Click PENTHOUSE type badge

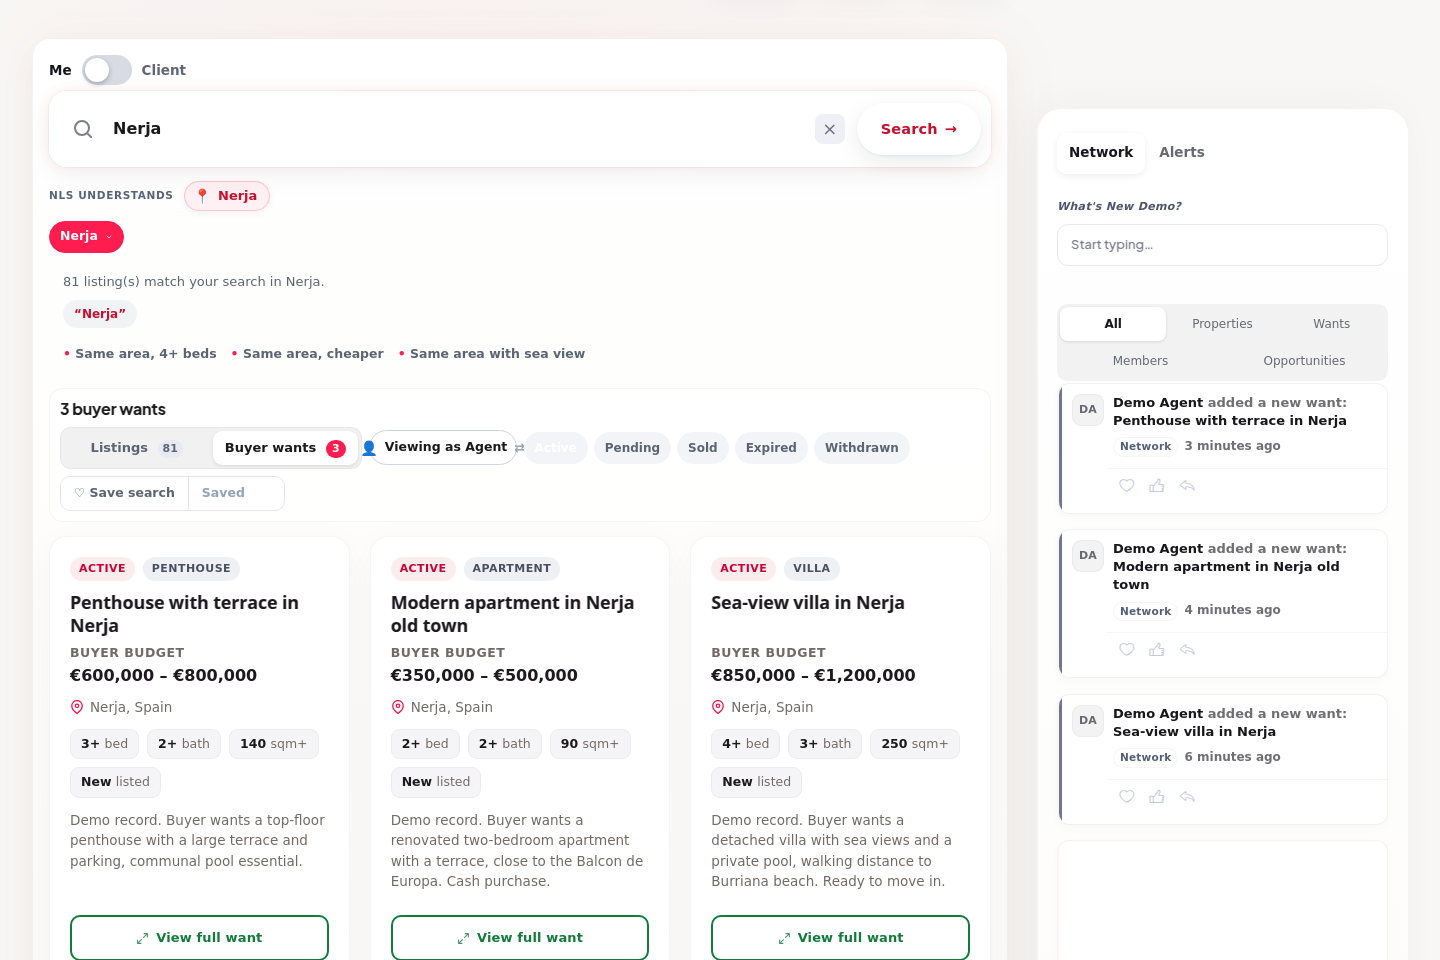(191, 569)
